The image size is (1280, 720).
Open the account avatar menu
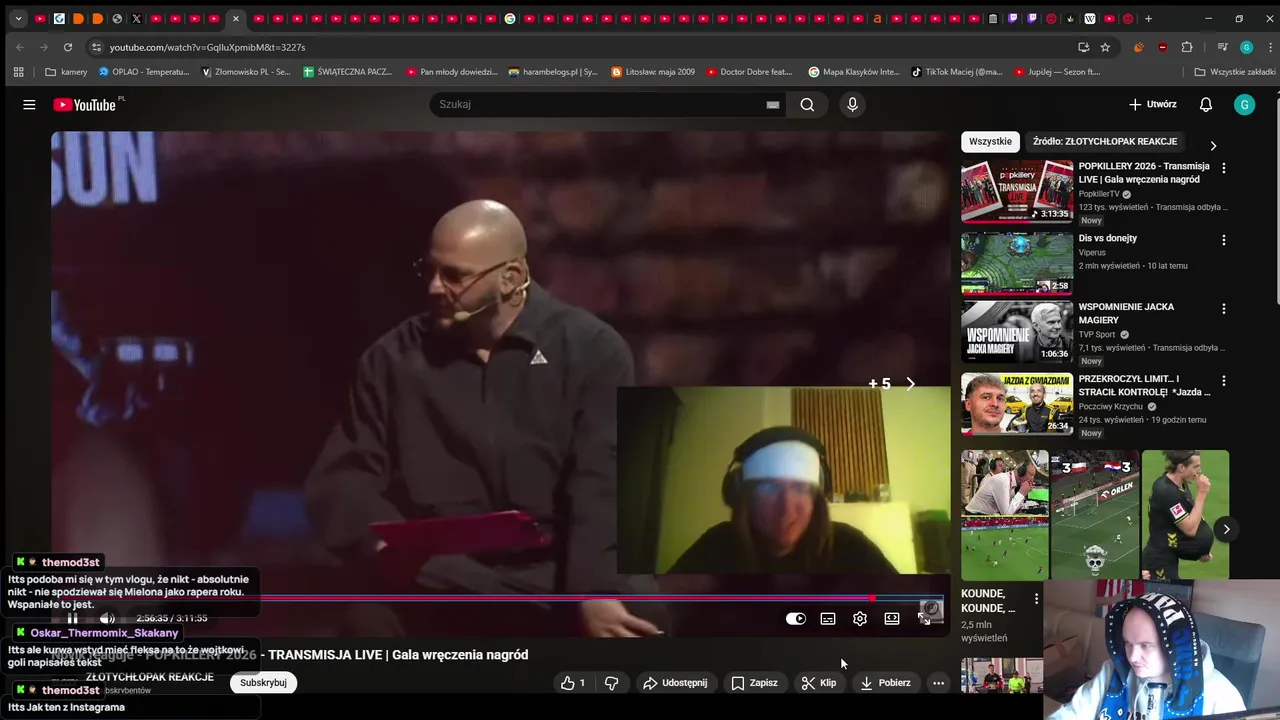pos(1244,104)
